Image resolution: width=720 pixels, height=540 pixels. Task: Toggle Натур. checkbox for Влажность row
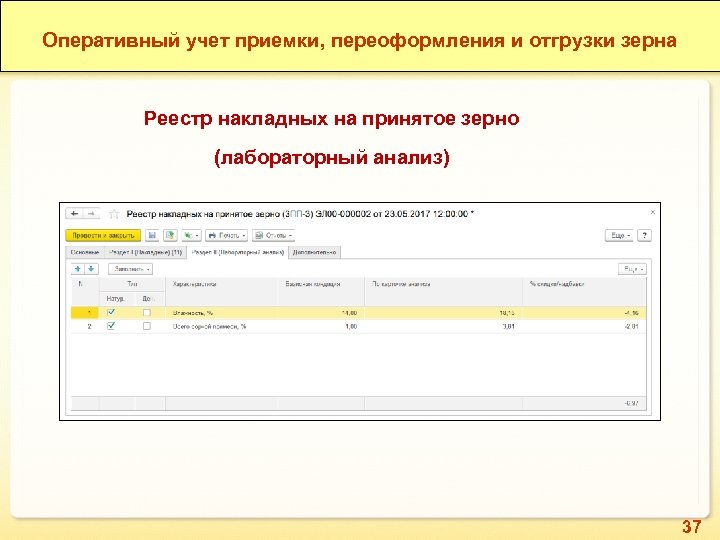[x=111, y=312]
